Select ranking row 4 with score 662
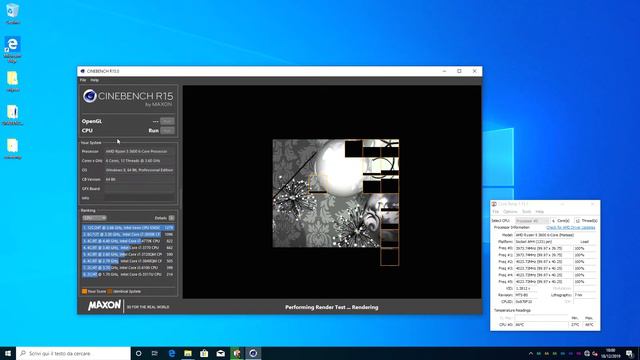640x360 pixels. pyautogui.click(x=128, y=248)
